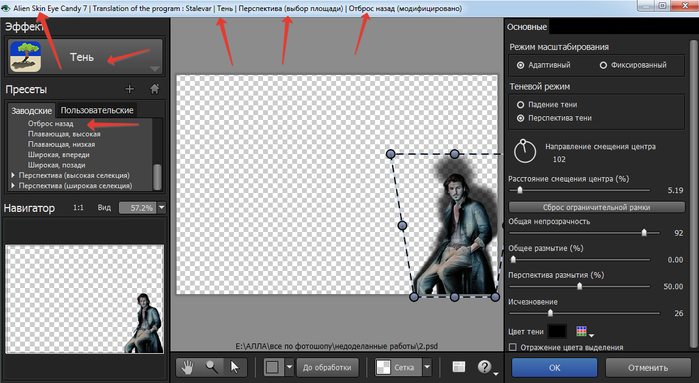Viewport: 699px width, 383px height.
Task: Click the add preset plus icon
Action: click(129, 89)
